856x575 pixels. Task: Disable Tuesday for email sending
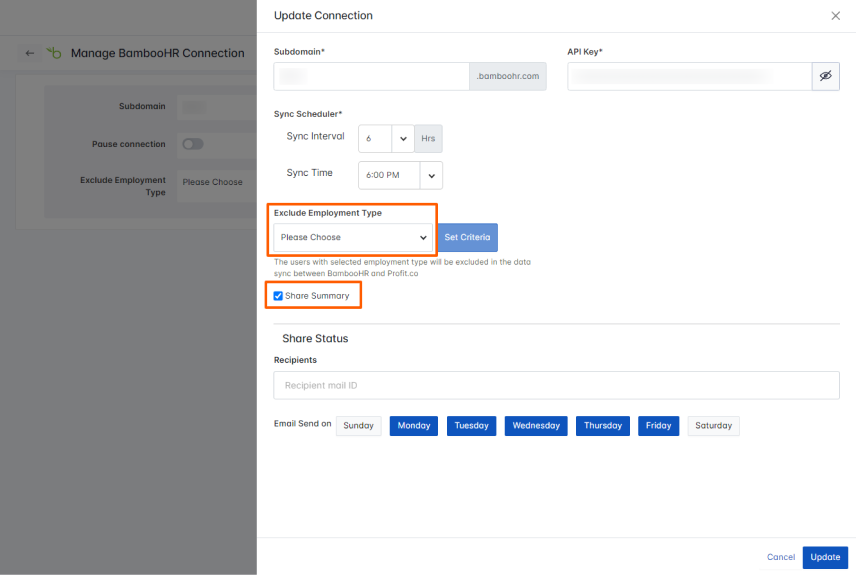point(472,426)
